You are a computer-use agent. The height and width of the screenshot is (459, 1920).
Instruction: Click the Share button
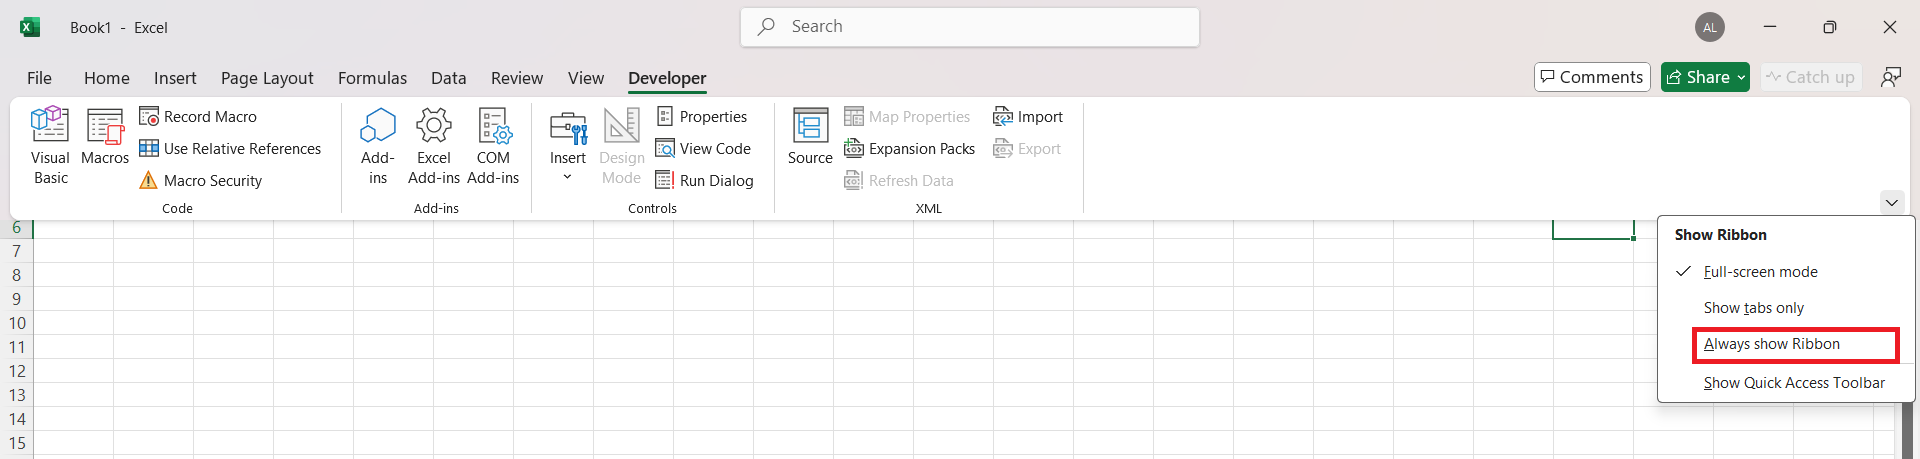[1705, 77]
